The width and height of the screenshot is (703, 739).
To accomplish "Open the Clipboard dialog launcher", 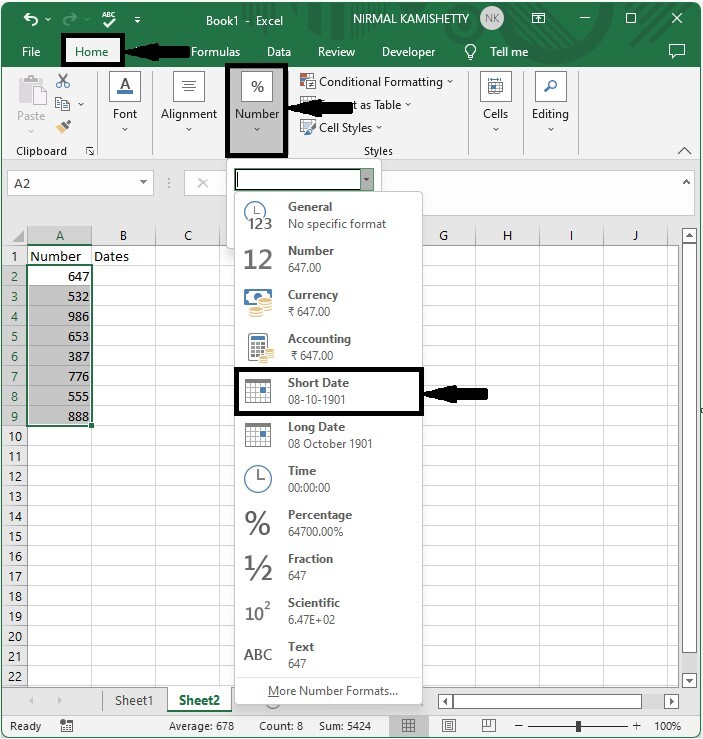I will 90,151.
